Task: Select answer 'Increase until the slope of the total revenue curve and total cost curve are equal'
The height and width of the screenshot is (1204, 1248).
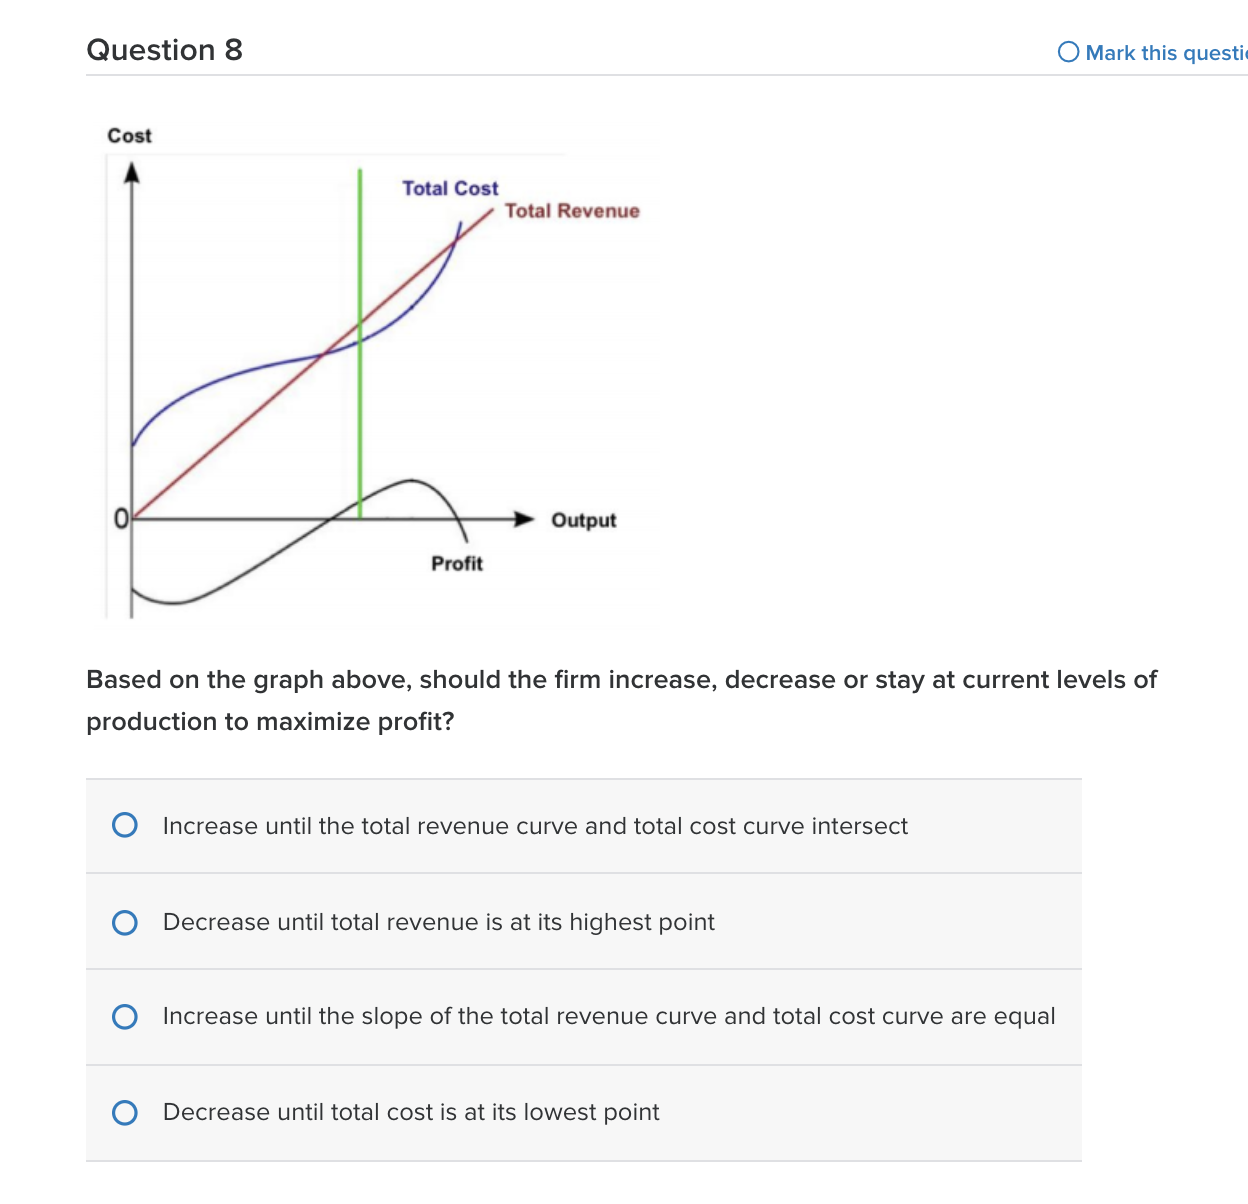Action: [x=124, y=1016]
